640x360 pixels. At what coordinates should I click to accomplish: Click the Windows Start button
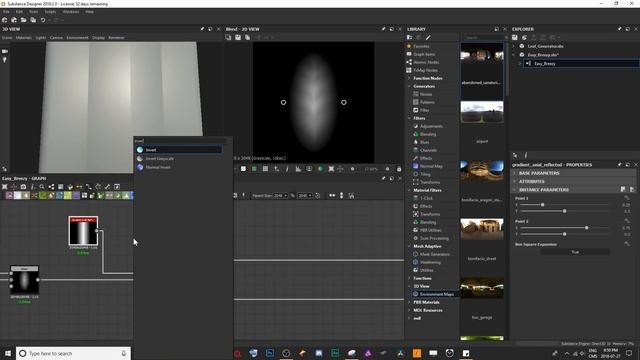pos(8,353)
